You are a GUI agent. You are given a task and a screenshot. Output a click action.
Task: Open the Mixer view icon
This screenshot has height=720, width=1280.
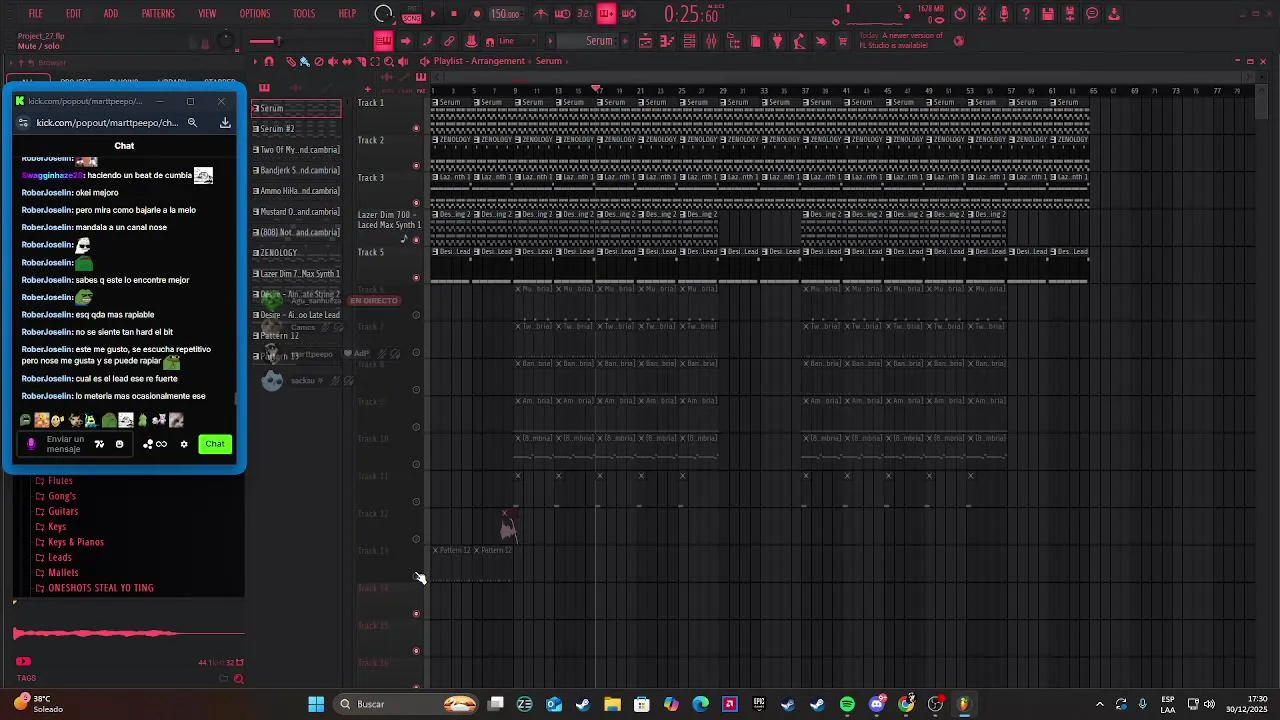711,41
